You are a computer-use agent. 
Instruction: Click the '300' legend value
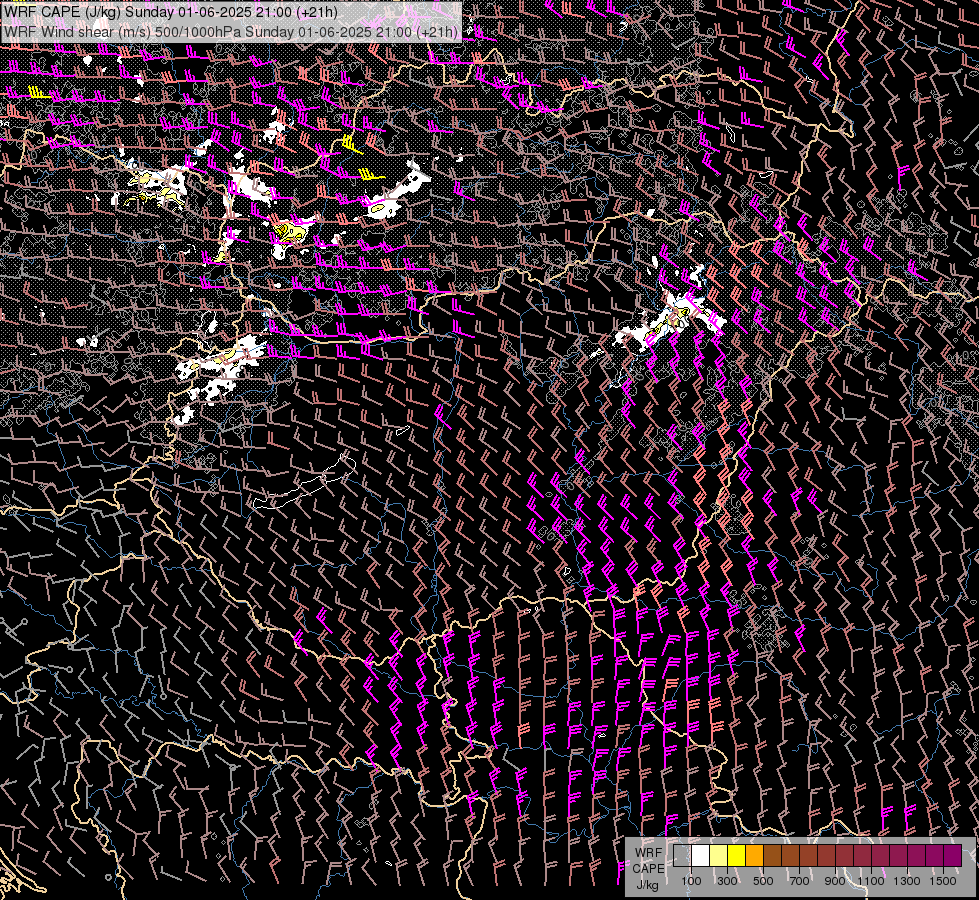727,881
